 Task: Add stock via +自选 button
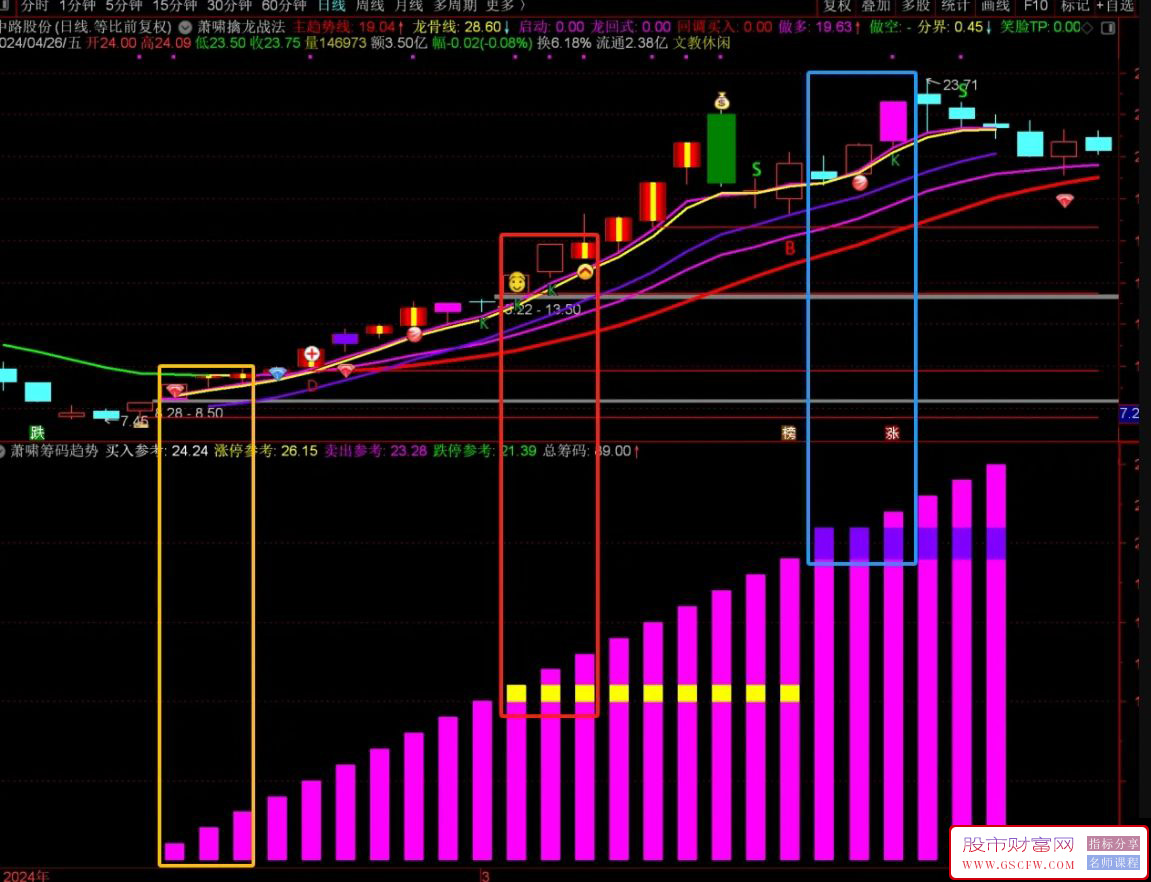click(x=1115, y=6)
